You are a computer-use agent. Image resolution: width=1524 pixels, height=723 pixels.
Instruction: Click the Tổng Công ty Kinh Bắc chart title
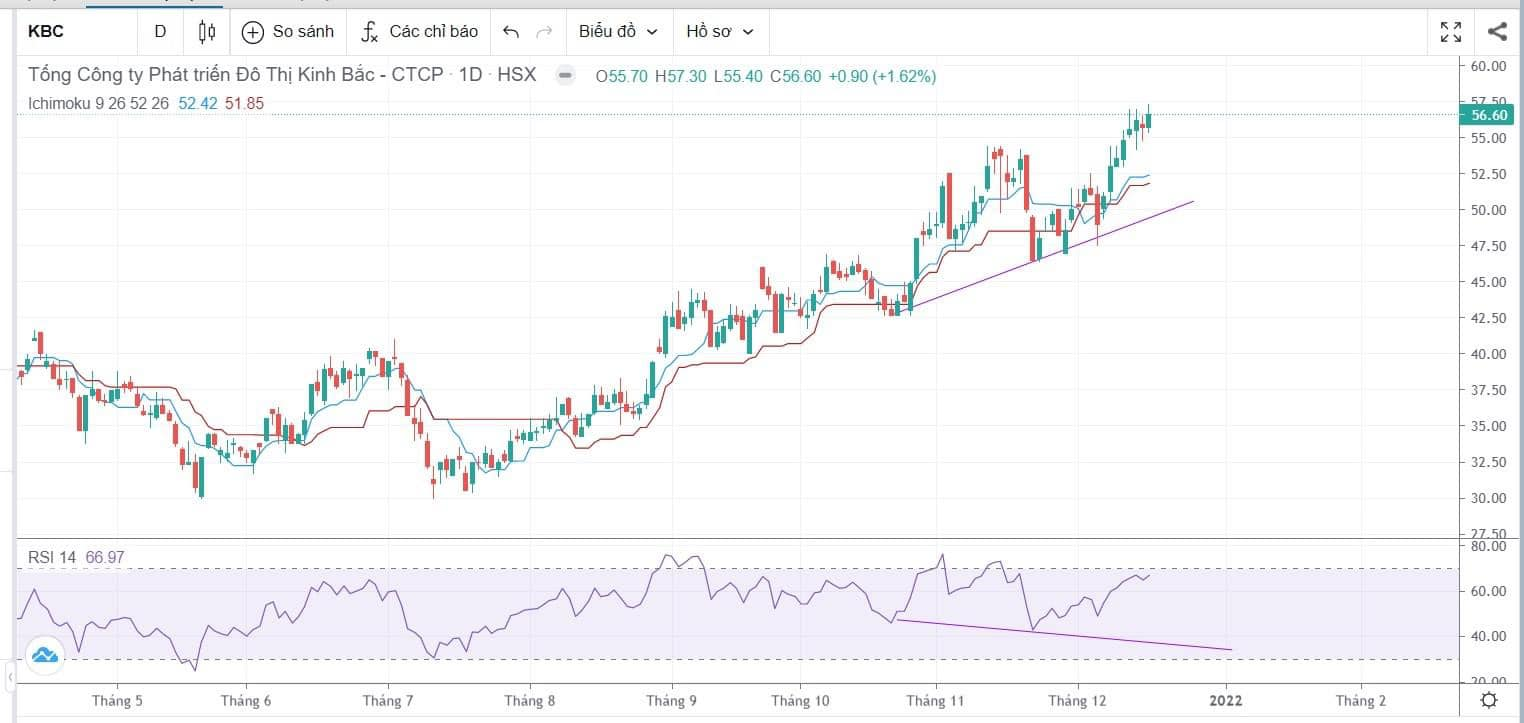(282, 75)
